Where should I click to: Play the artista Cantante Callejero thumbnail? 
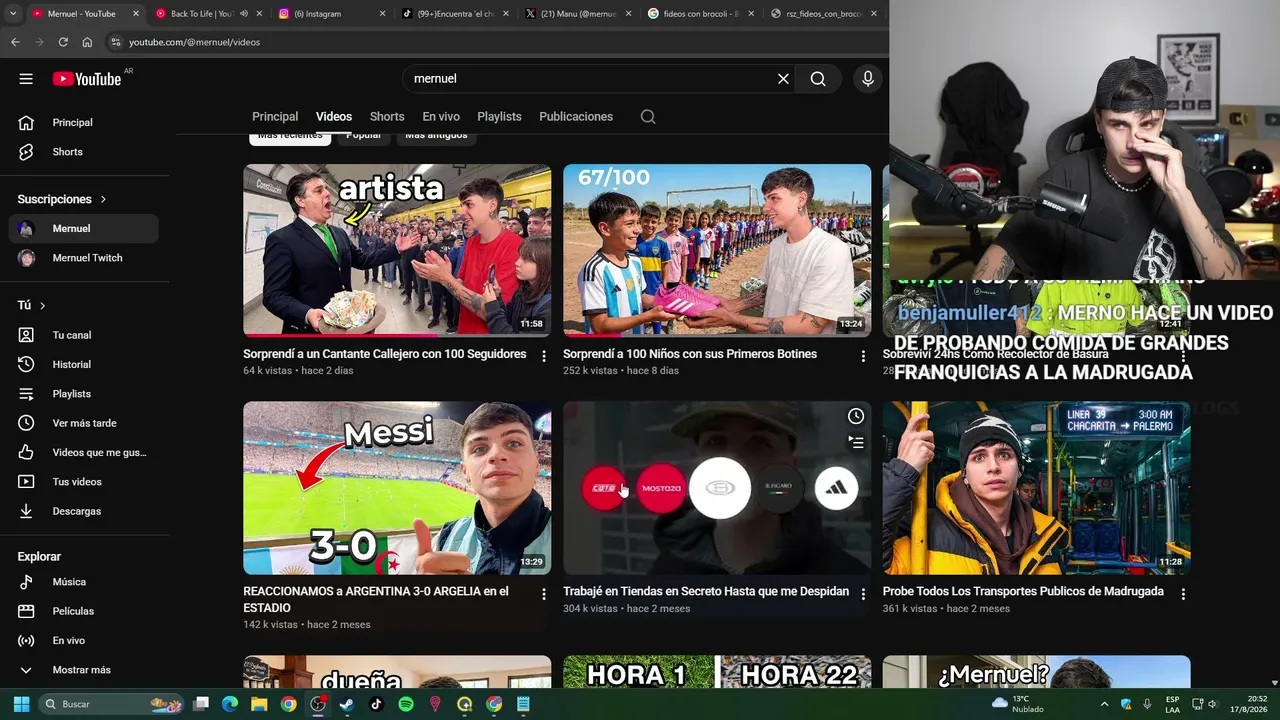[397, 250]
